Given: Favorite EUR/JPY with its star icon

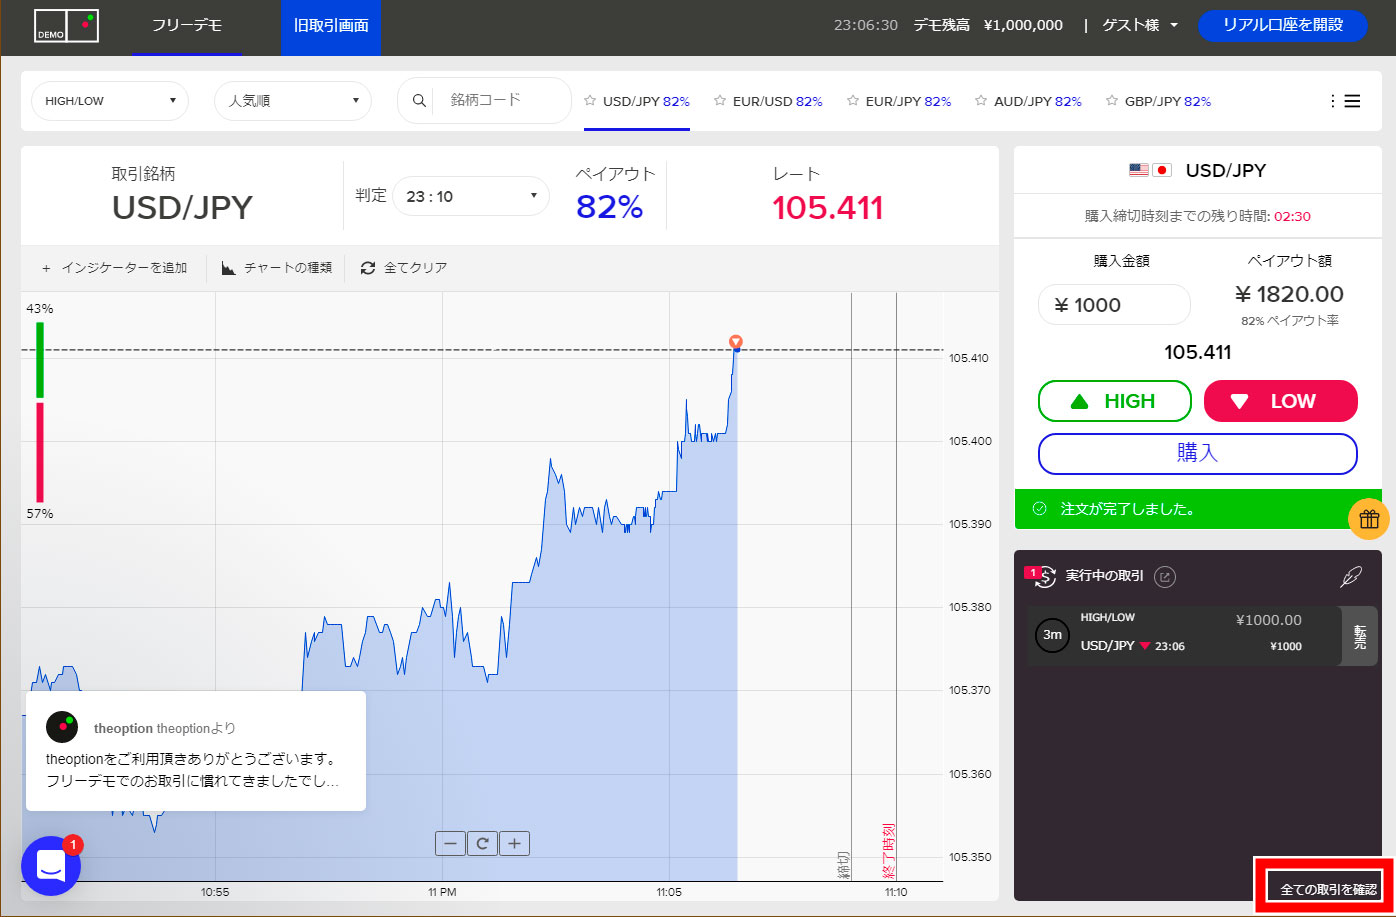Looking at the screenshot, I should [853, 101].
